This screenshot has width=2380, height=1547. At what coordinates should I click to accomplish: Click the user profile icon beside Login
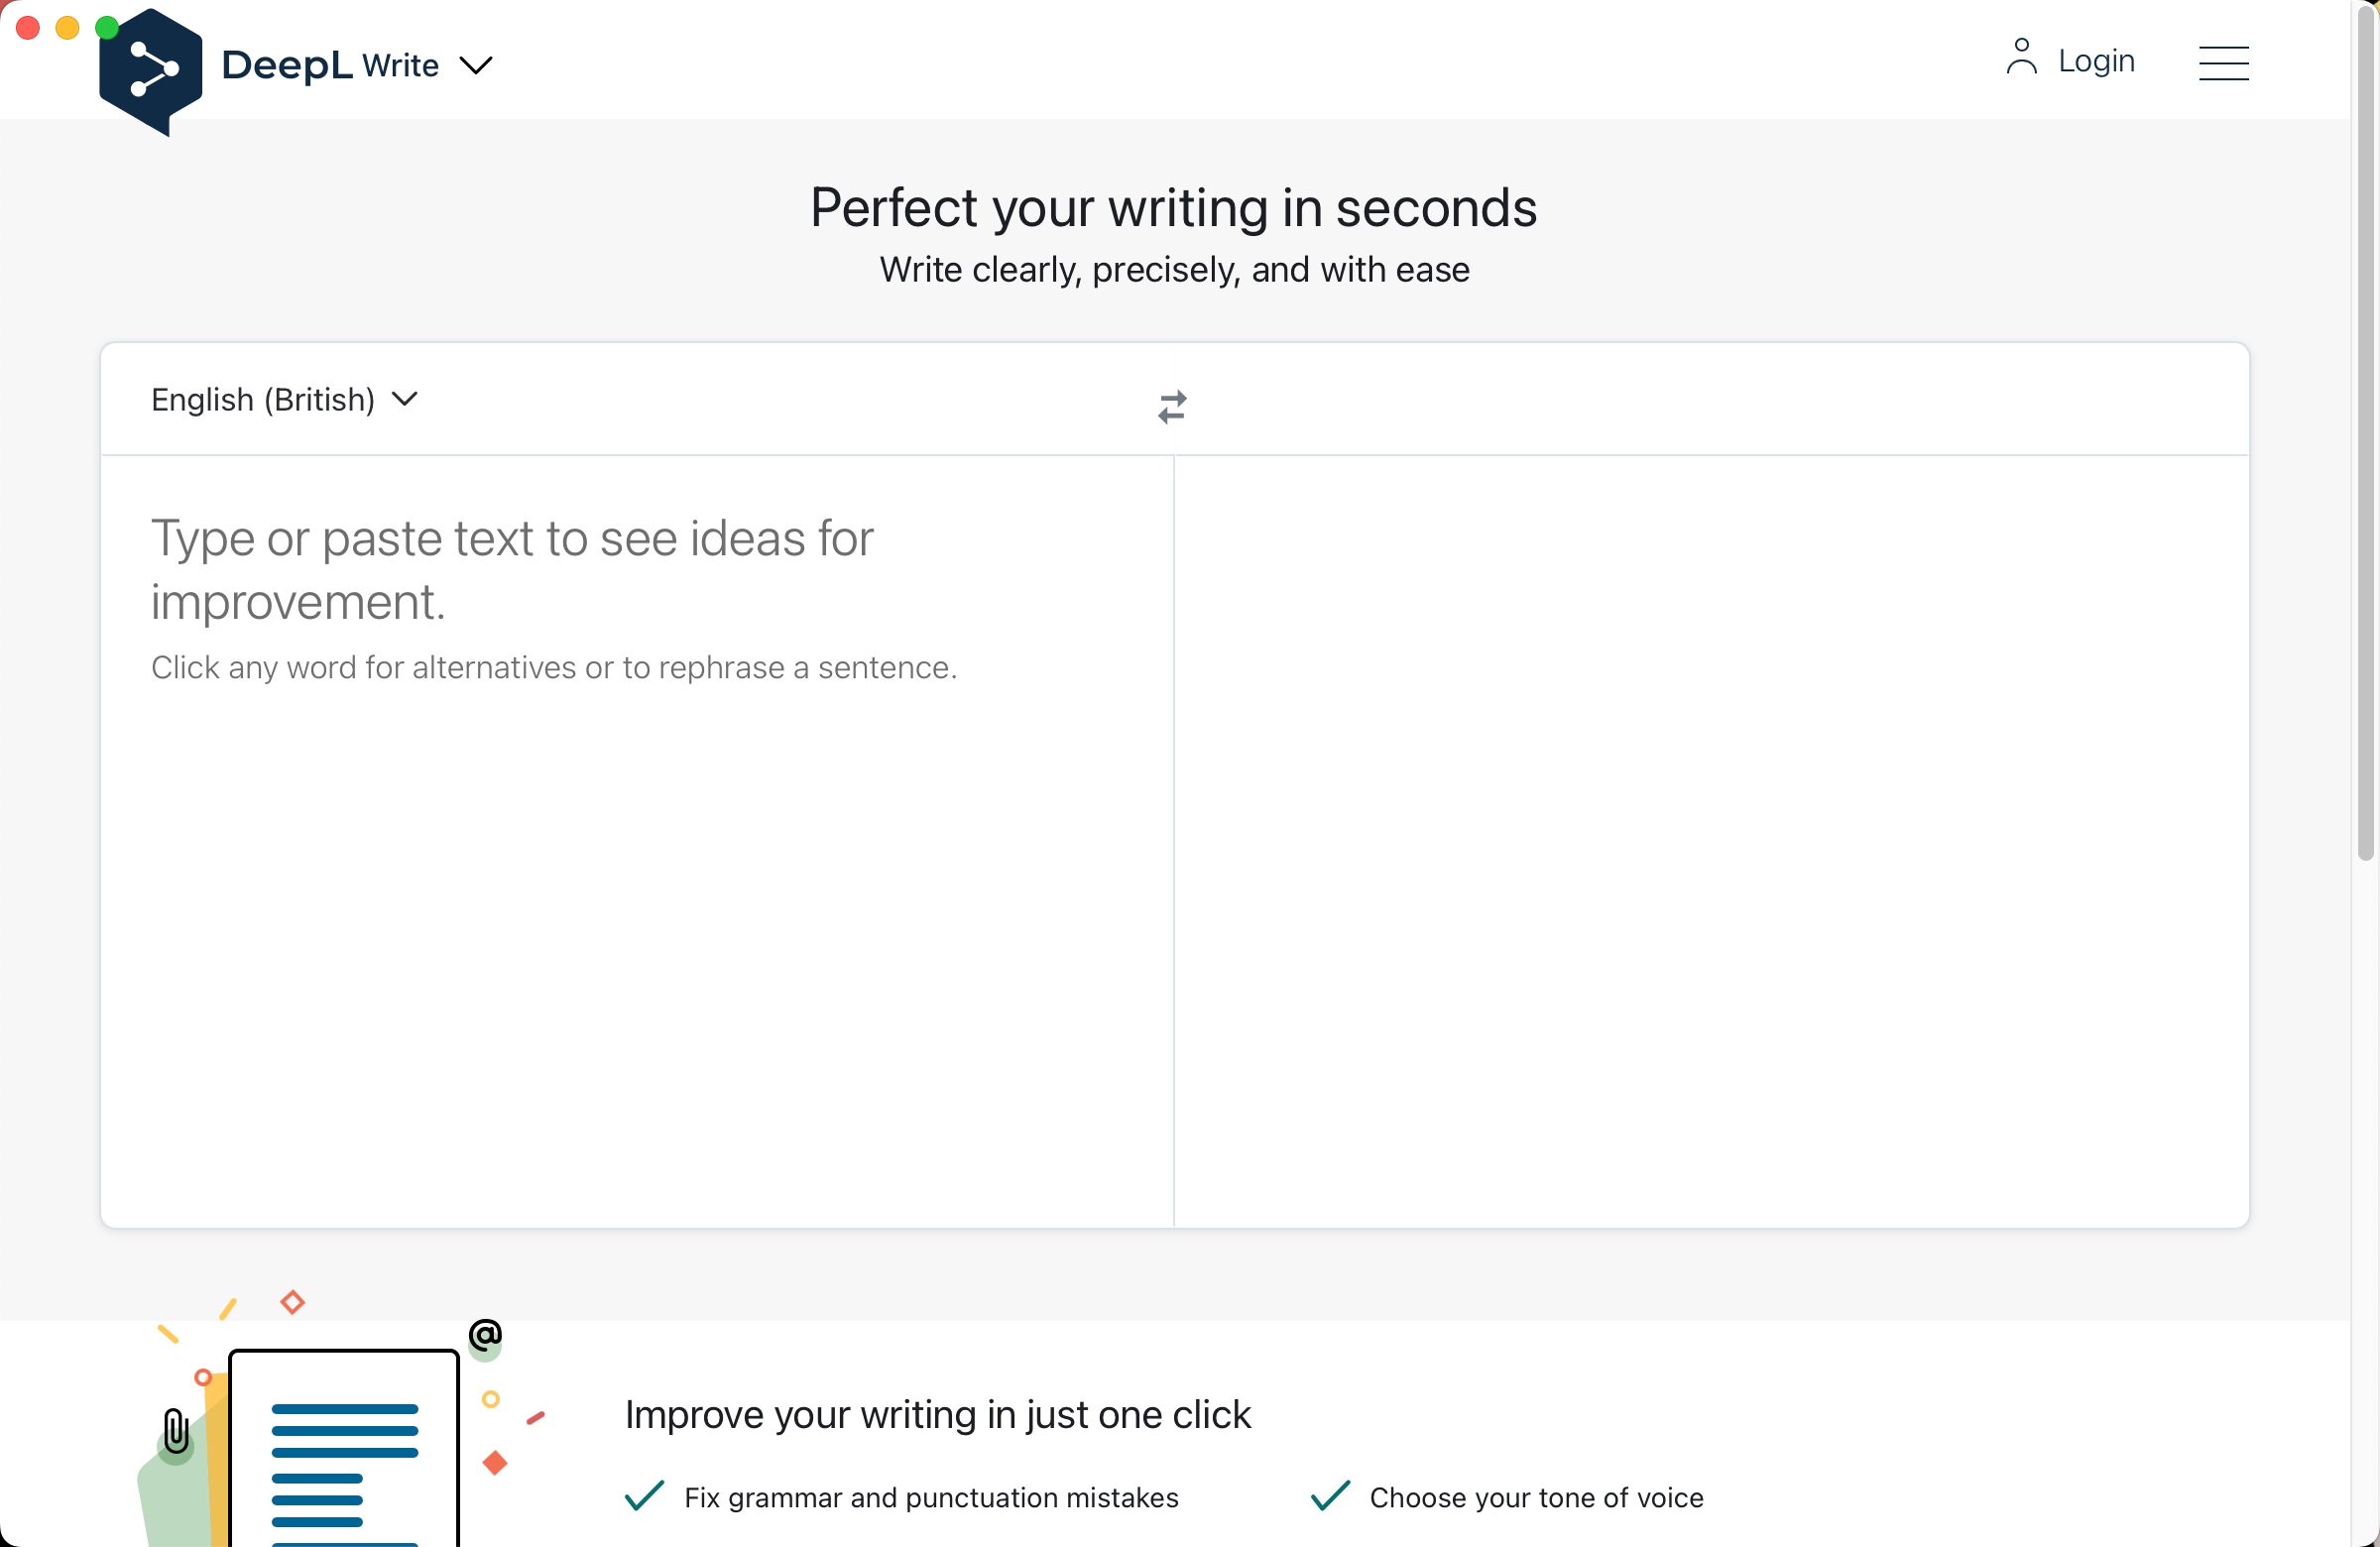[2020, 58]
